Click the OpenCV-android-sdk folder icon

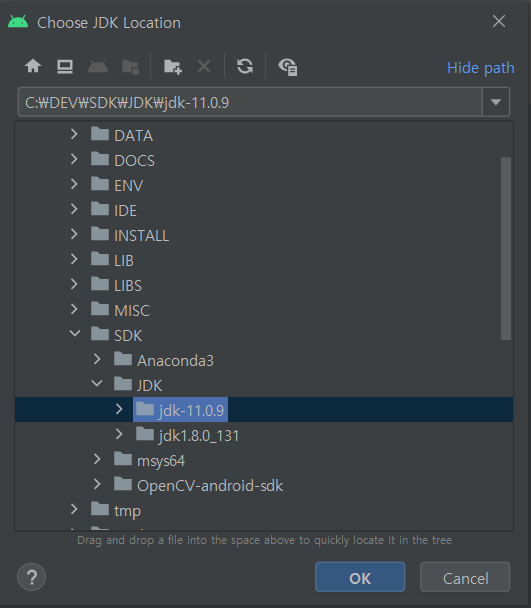click(x=123, y=484)
